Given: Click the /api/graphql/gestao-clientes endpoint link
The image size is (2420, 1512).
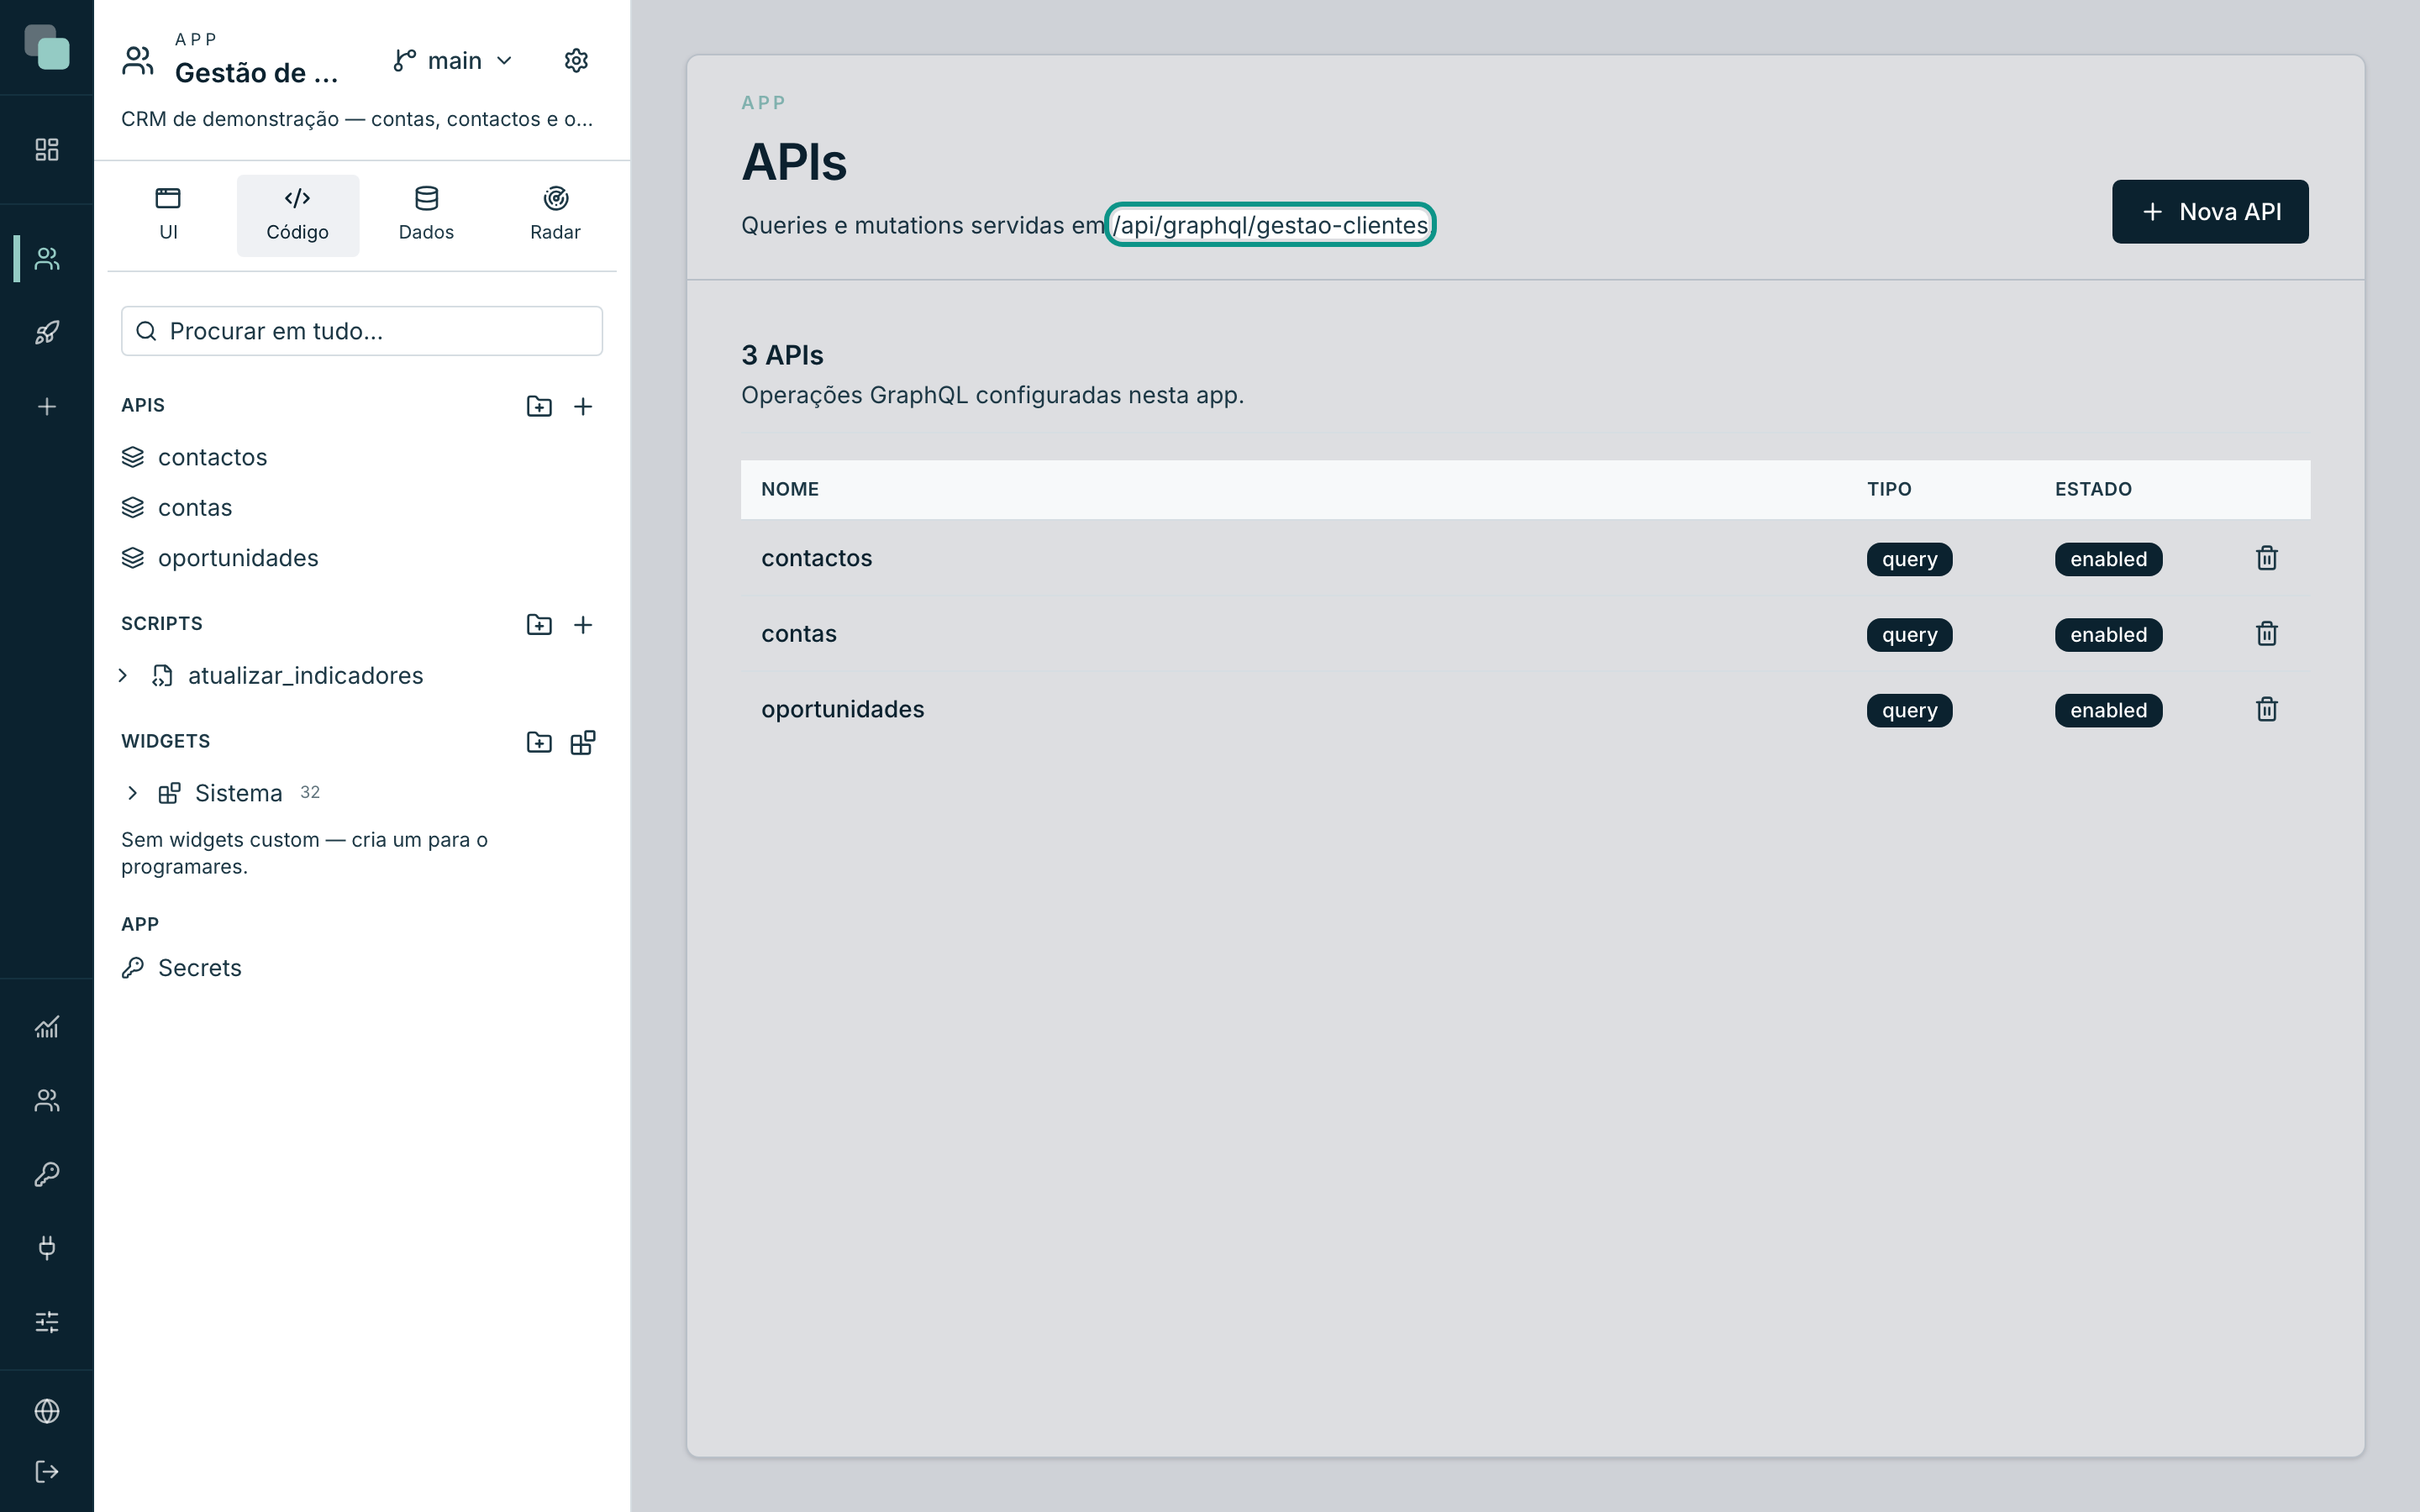Looking at the screenshot, I should click(1270, 225).
